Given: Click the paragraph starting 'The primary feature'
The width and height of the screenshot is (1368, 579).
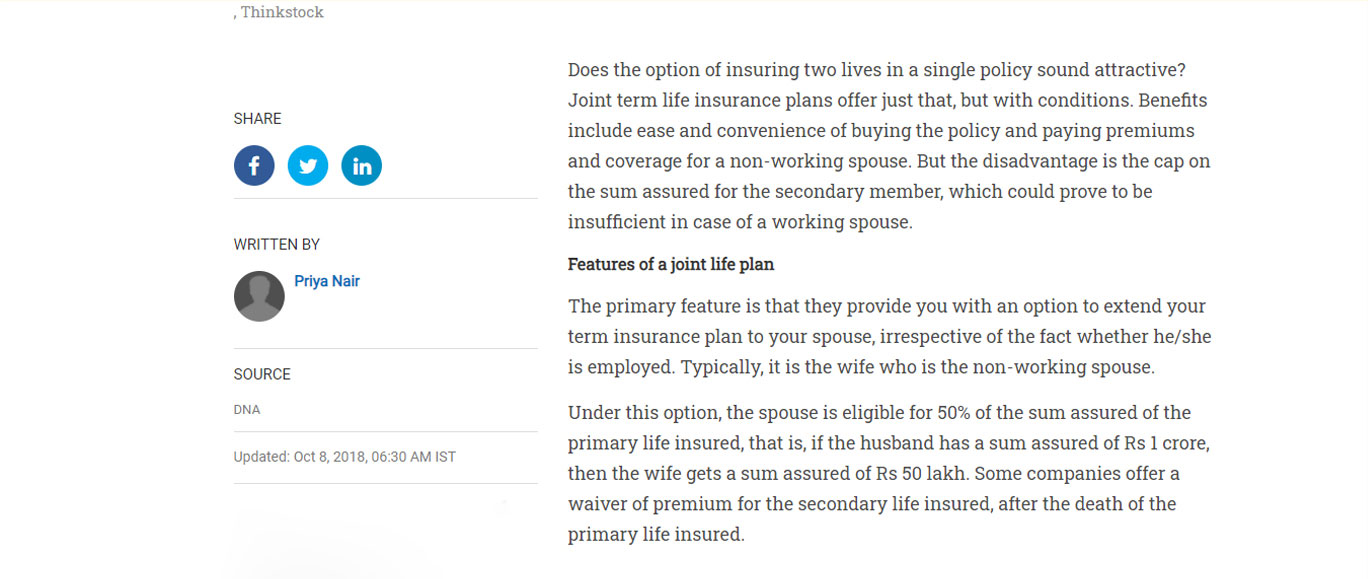Looking at the screenshot, I should 889,337.
